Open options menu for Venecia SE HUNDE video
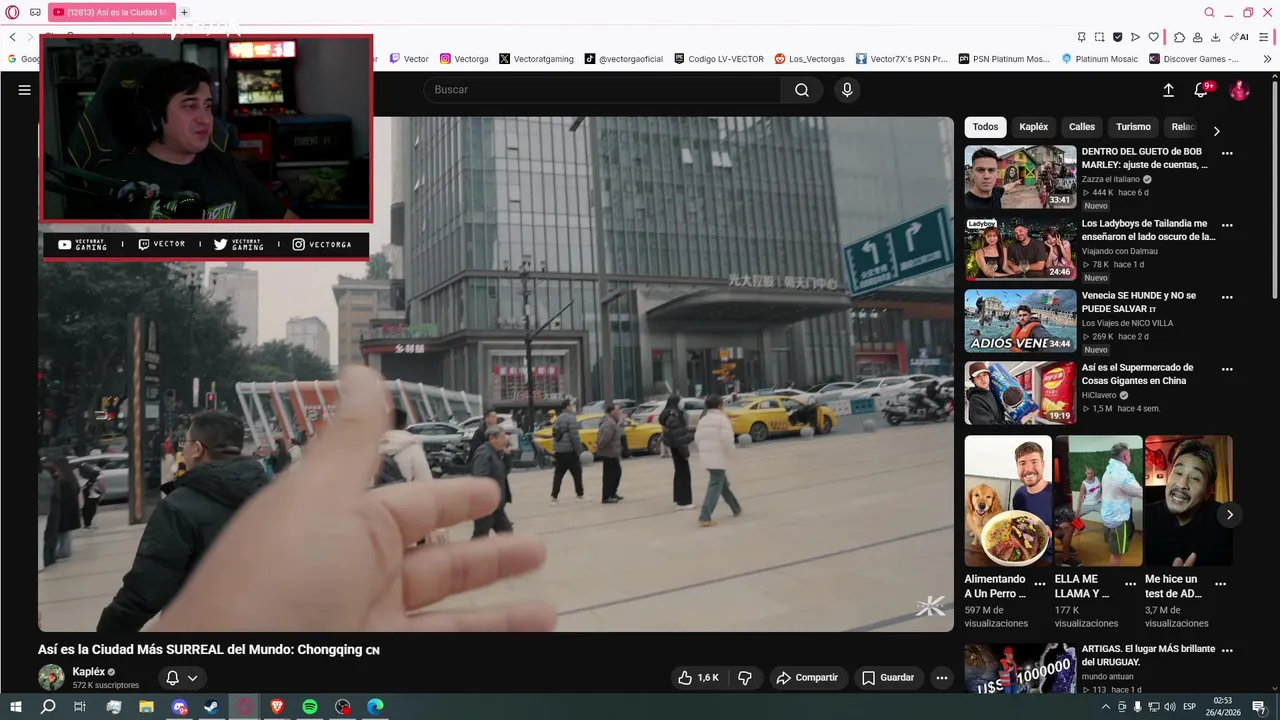 1227,298
